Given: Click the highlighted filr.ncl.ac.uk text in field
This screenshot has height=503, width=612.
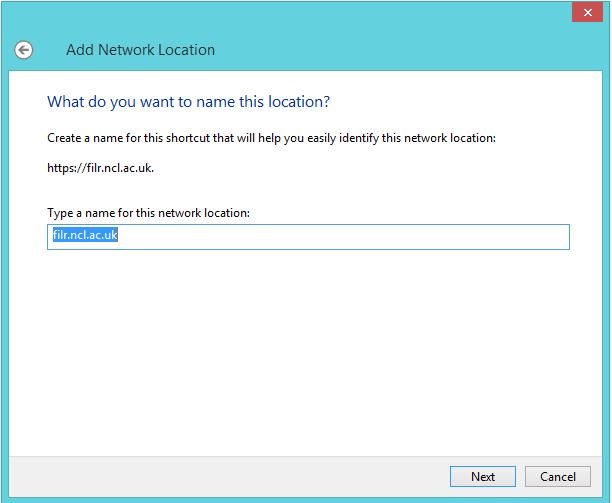Looking at the screenshot, I should pyautogui.click(x=85, y=237).
